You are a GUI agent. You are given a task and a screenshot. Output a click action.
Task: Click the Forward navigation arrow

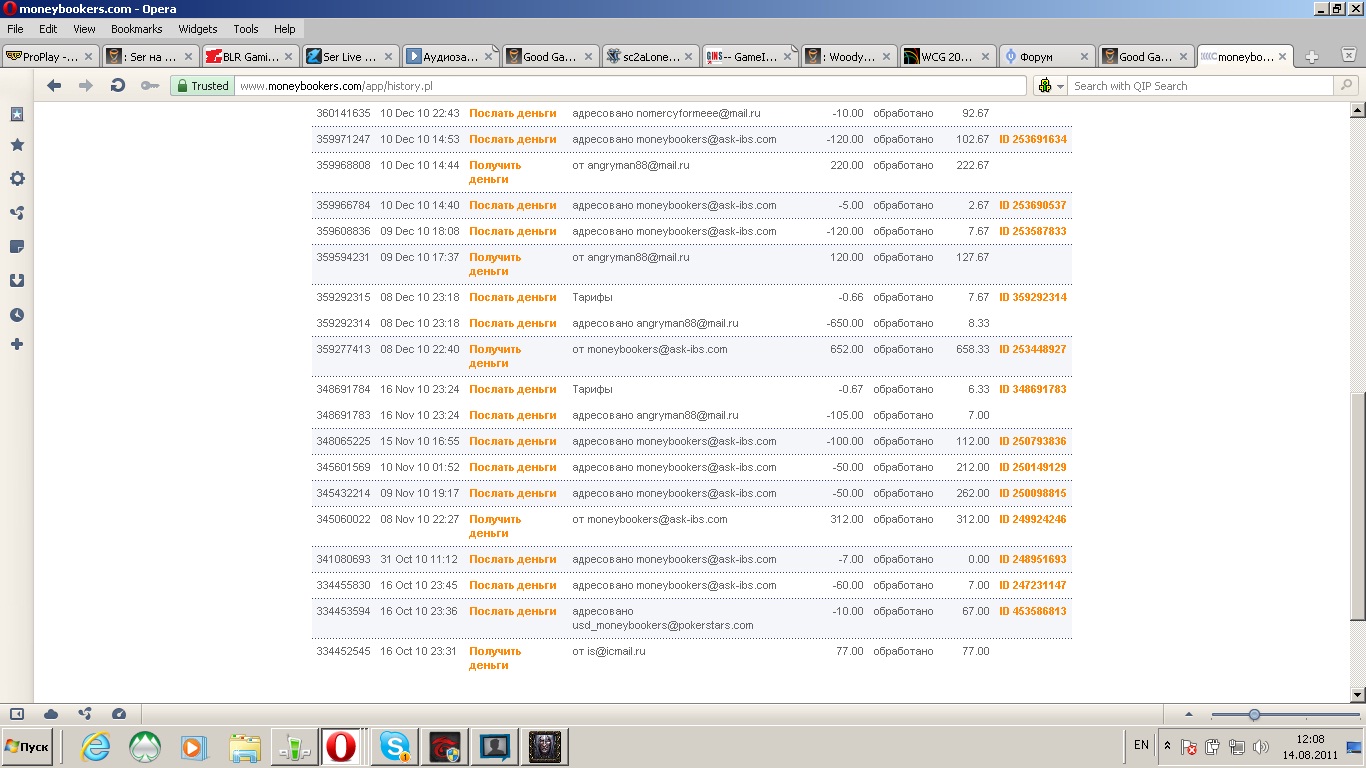coord(86,86)
